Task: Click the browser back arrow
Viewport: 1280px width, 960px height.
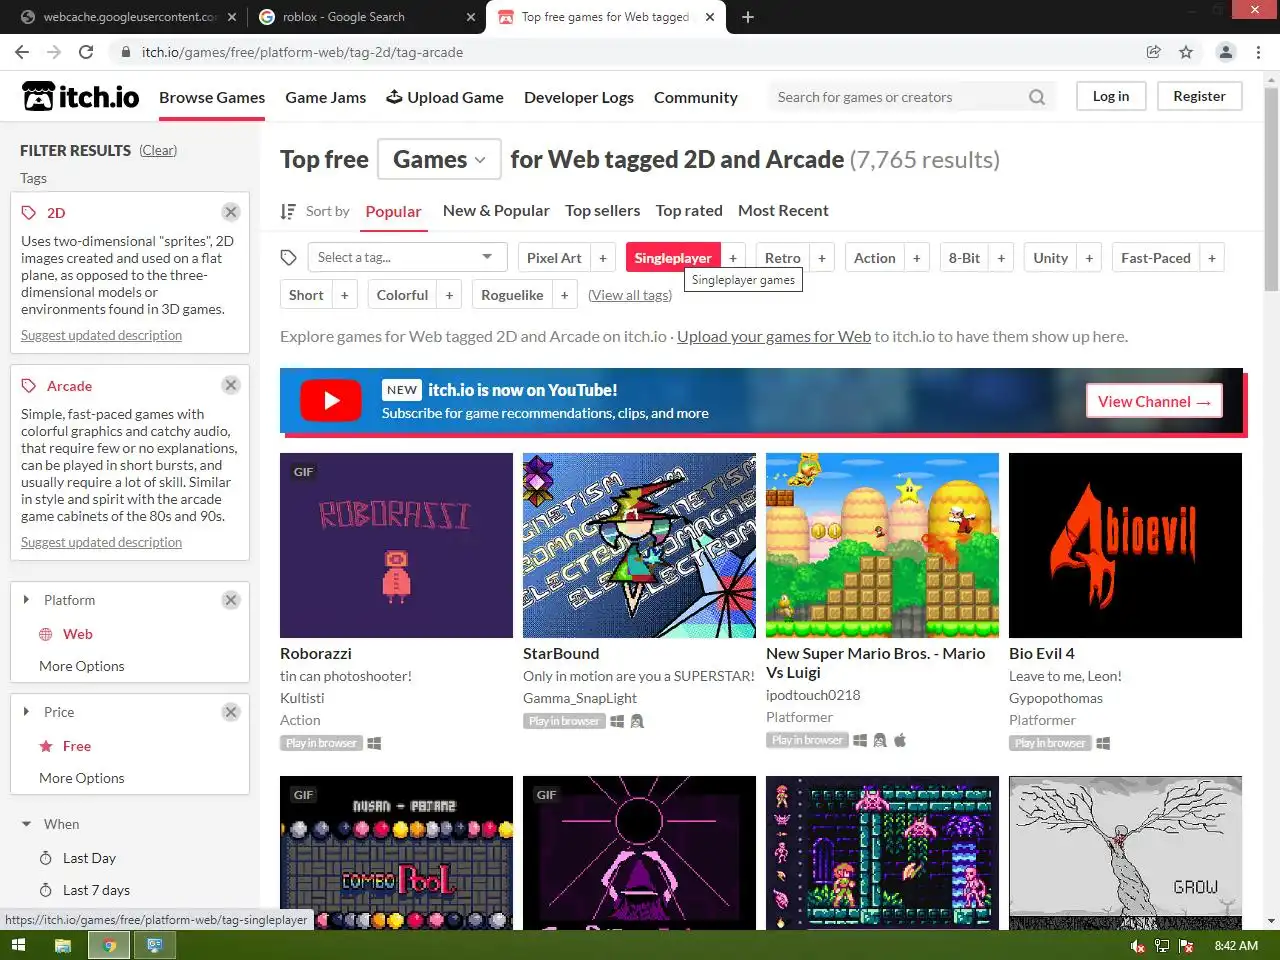Action: click(22, 52)
